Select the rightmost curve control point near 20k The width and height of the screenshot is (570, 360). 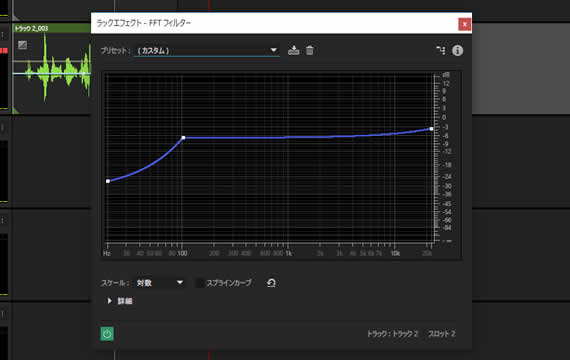(431, 129)
